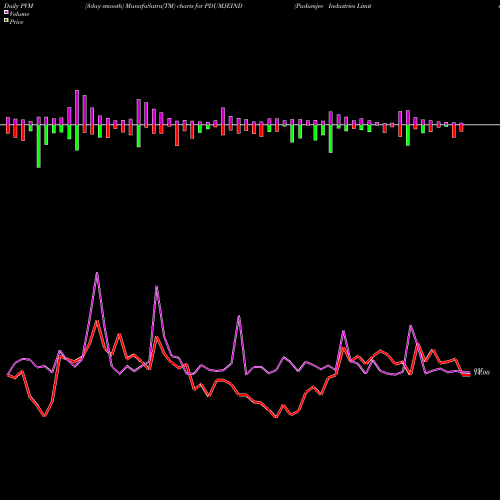Click the longest green bar below baseline
This screenshot has height=500, width=500.
click(x=39, y=146)
